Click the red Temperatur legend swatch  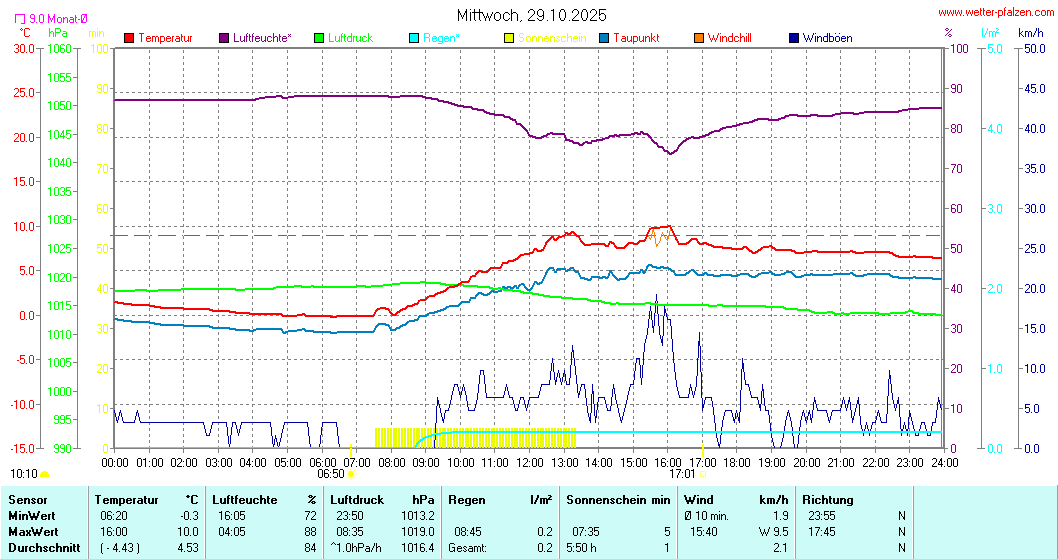click(x=129, y=38)
